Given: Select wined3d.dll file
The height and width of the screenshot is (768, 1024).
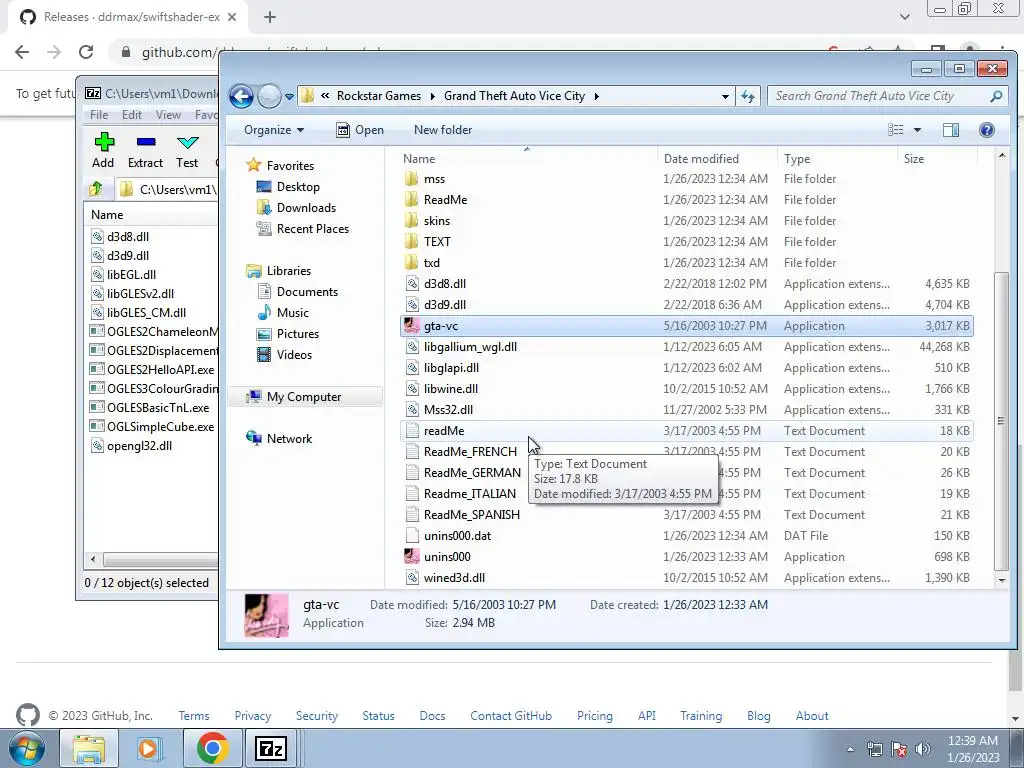Looking at the screenshot, I should (686, 578).
